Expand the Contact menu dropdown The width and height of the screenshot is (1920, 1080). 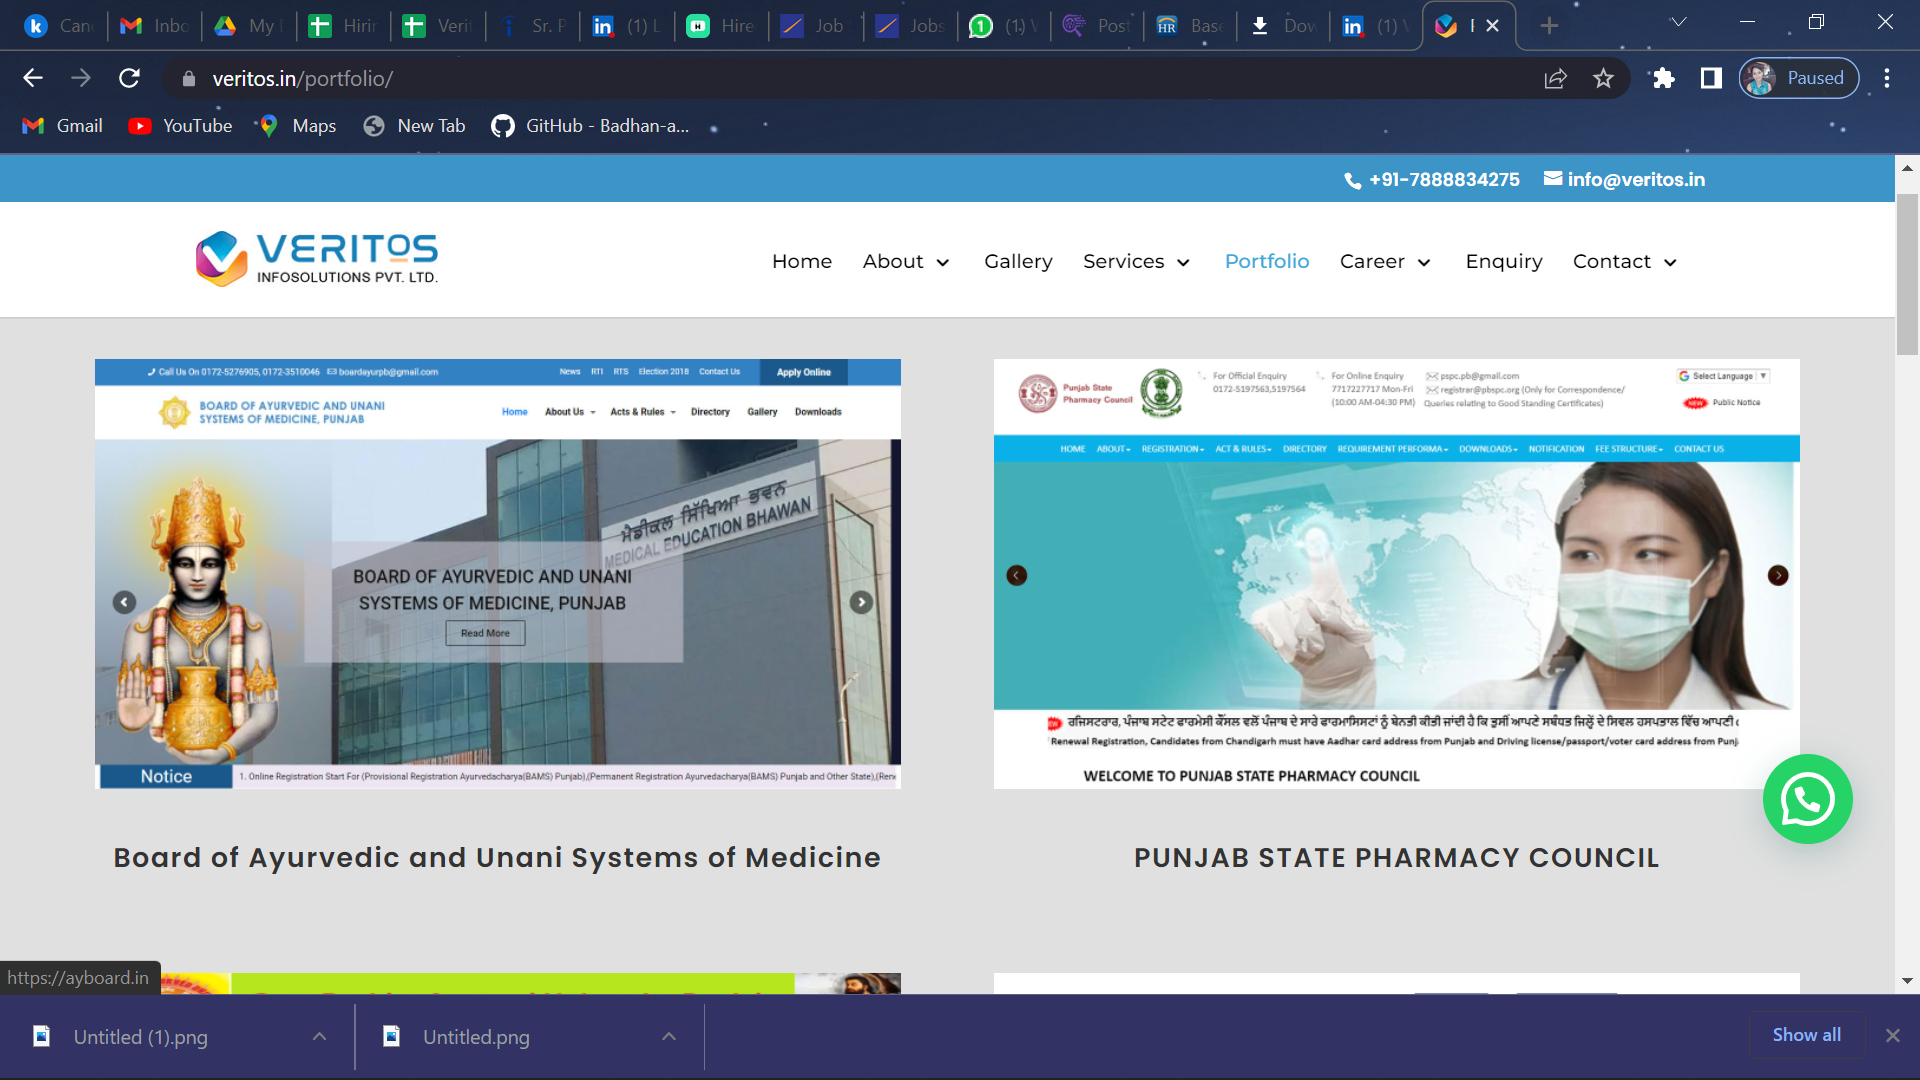tap(1625, 261)
